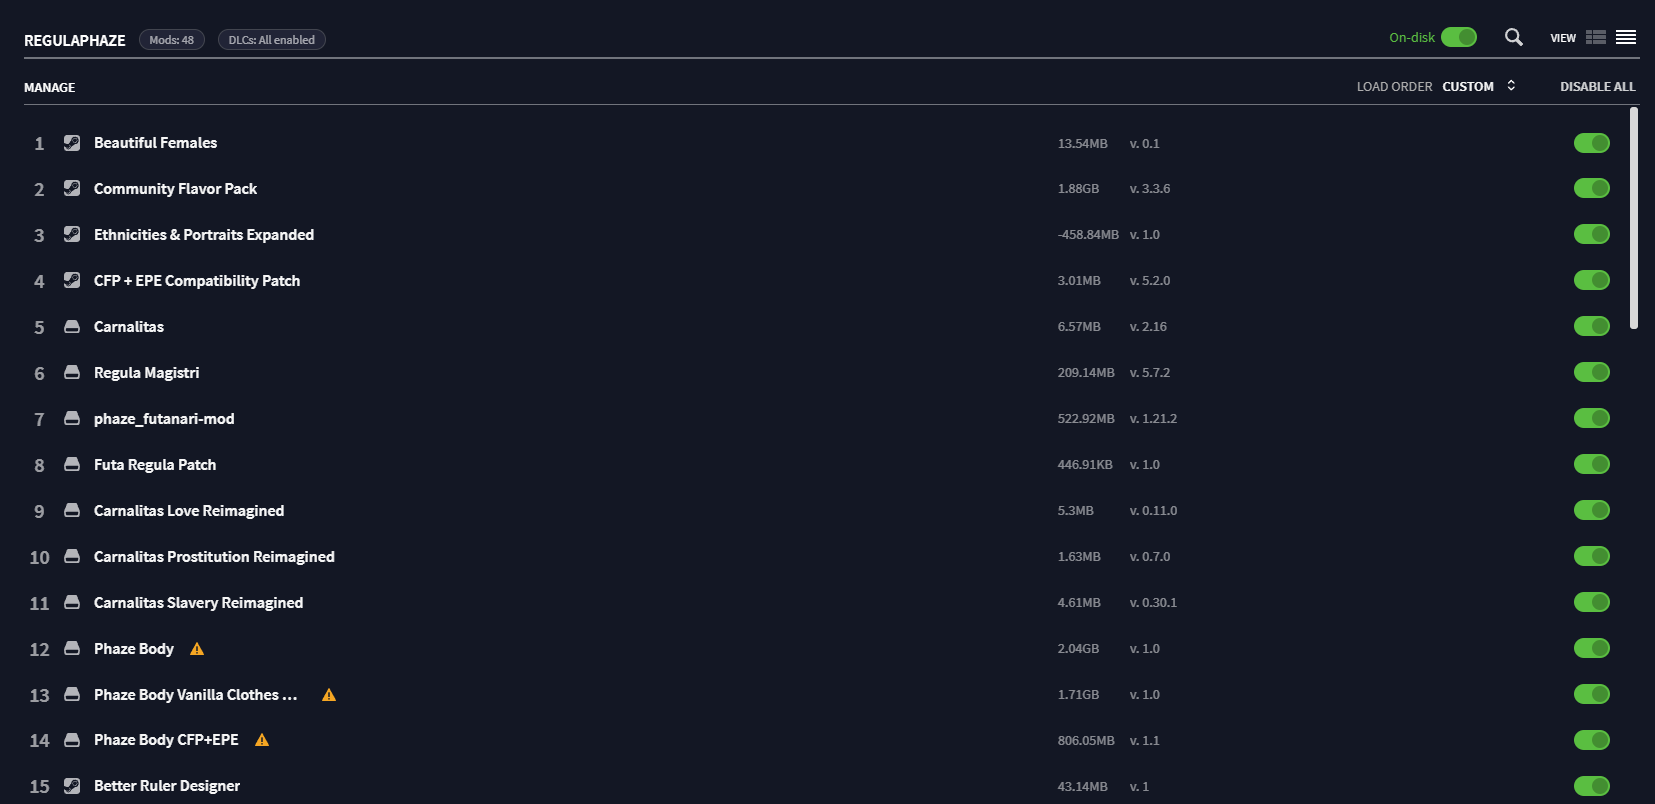
Task: Click drive icon beside Futa Regula Patch
Action: point(72,464)
